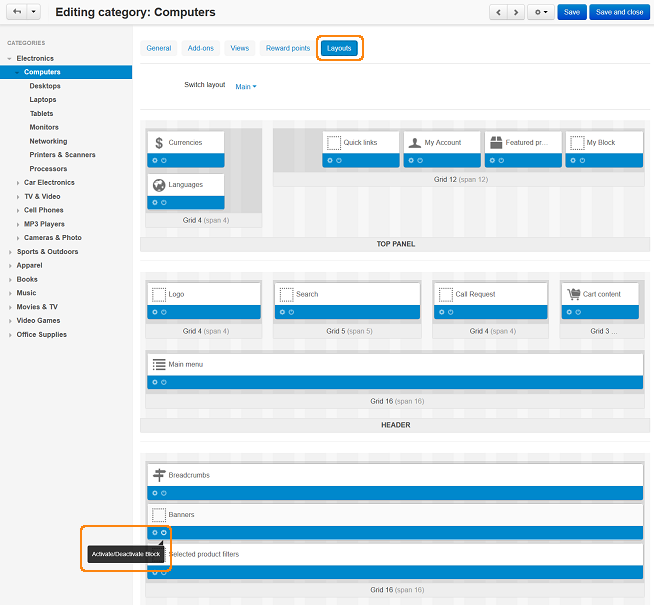Toggle power icon on Cart content block
This screenshot has height=605, width=654.
[579, 312]
